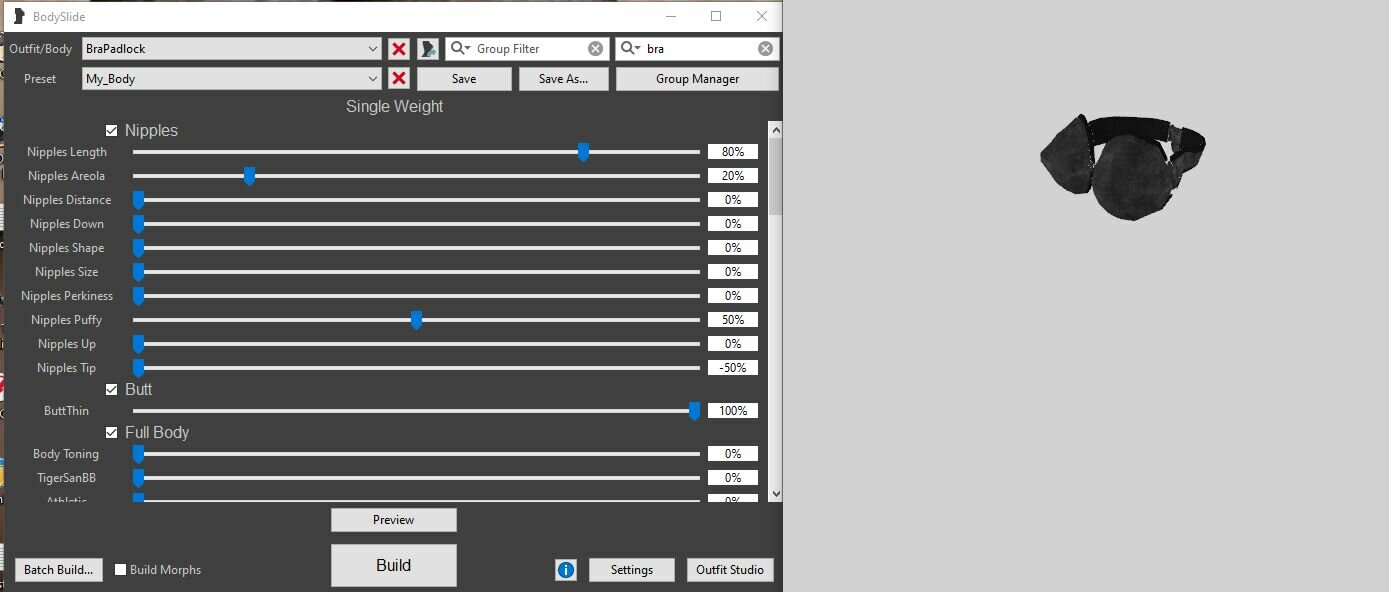
Task: Click the outfit group refresh icon
Action: (429, 48)
